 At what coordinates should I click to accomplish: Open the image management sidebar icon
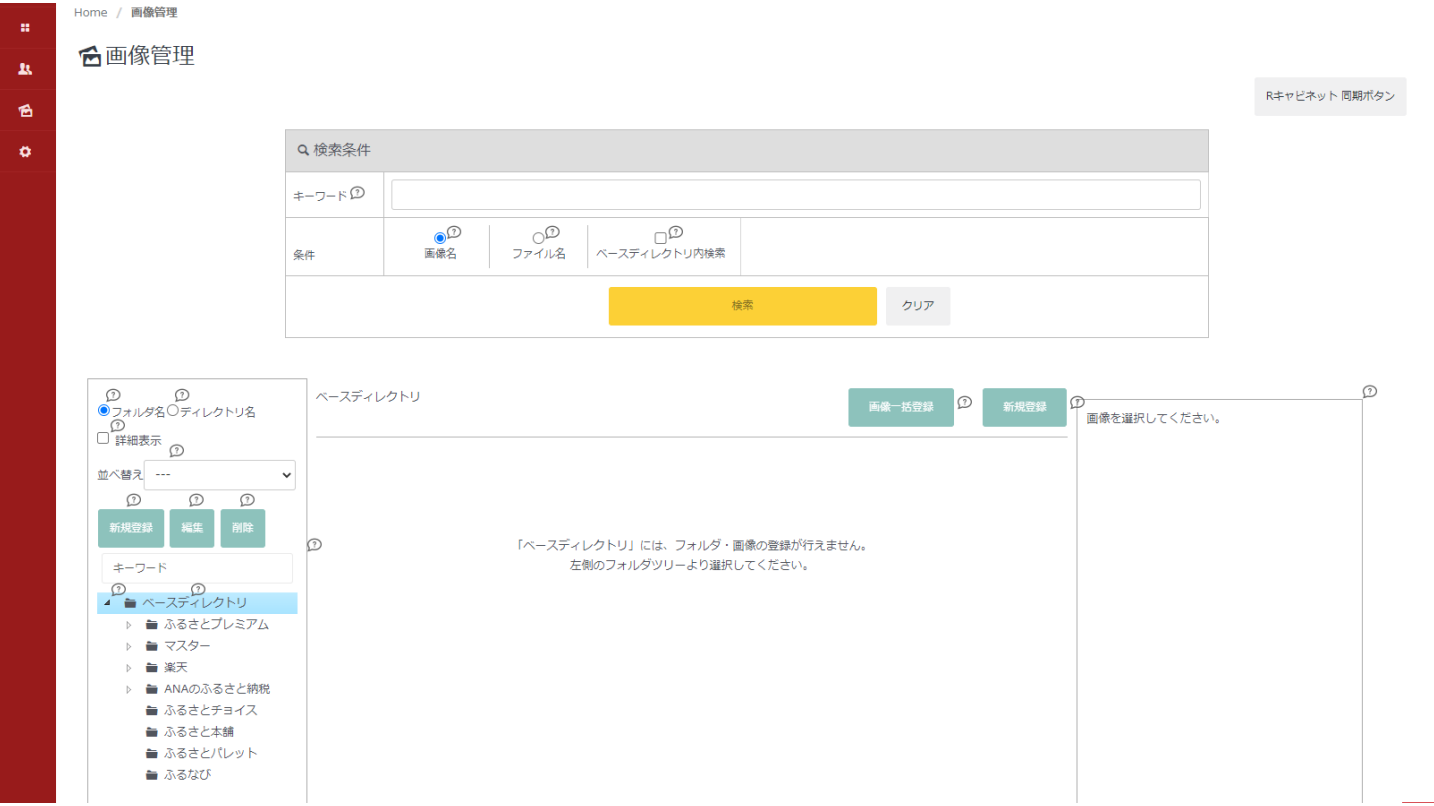[26, 111]
